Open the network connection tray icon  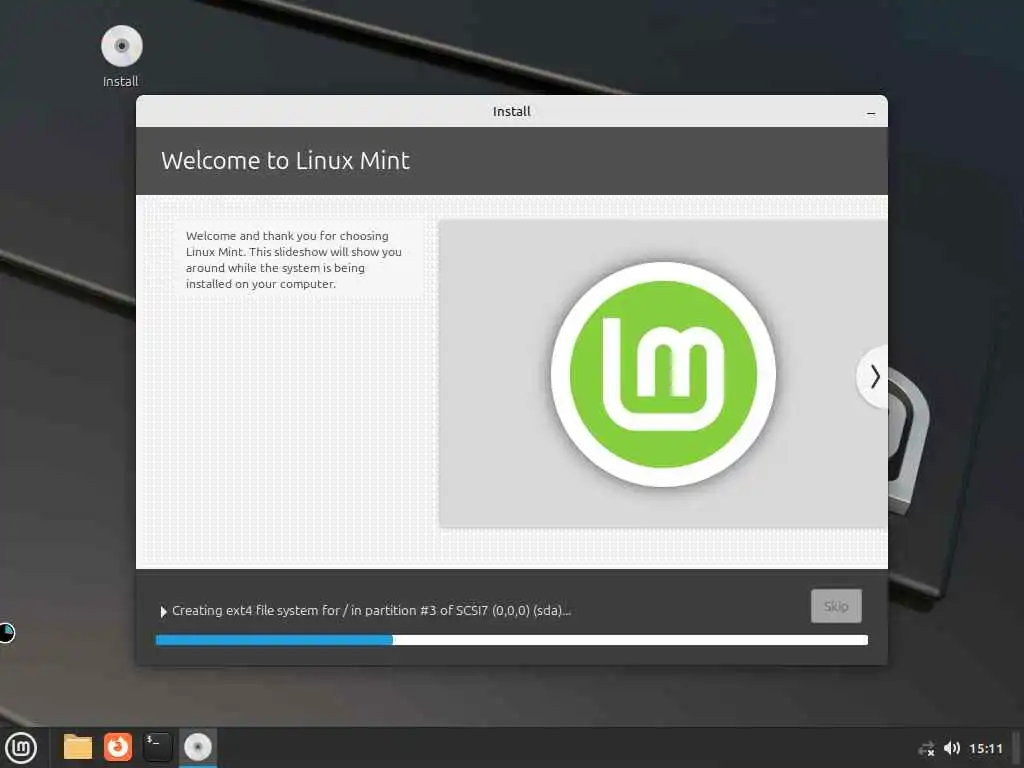926,748
